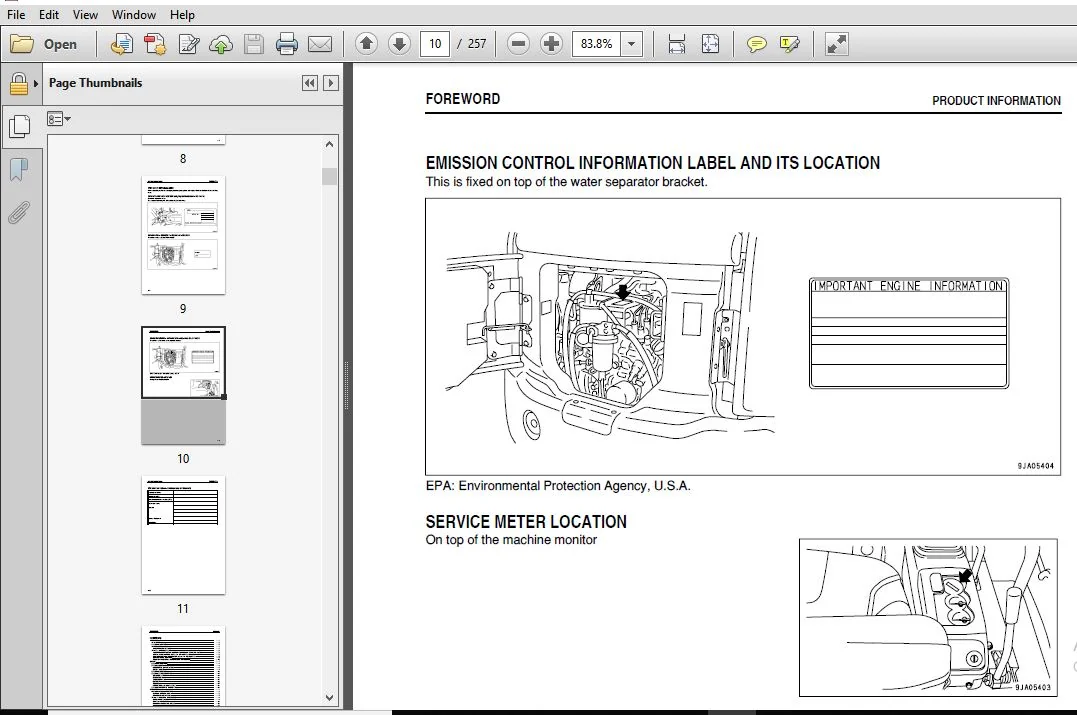Zoom out with the minus button
The image size is (1077, 715).
pyautogui.click(x=519, y=44)
